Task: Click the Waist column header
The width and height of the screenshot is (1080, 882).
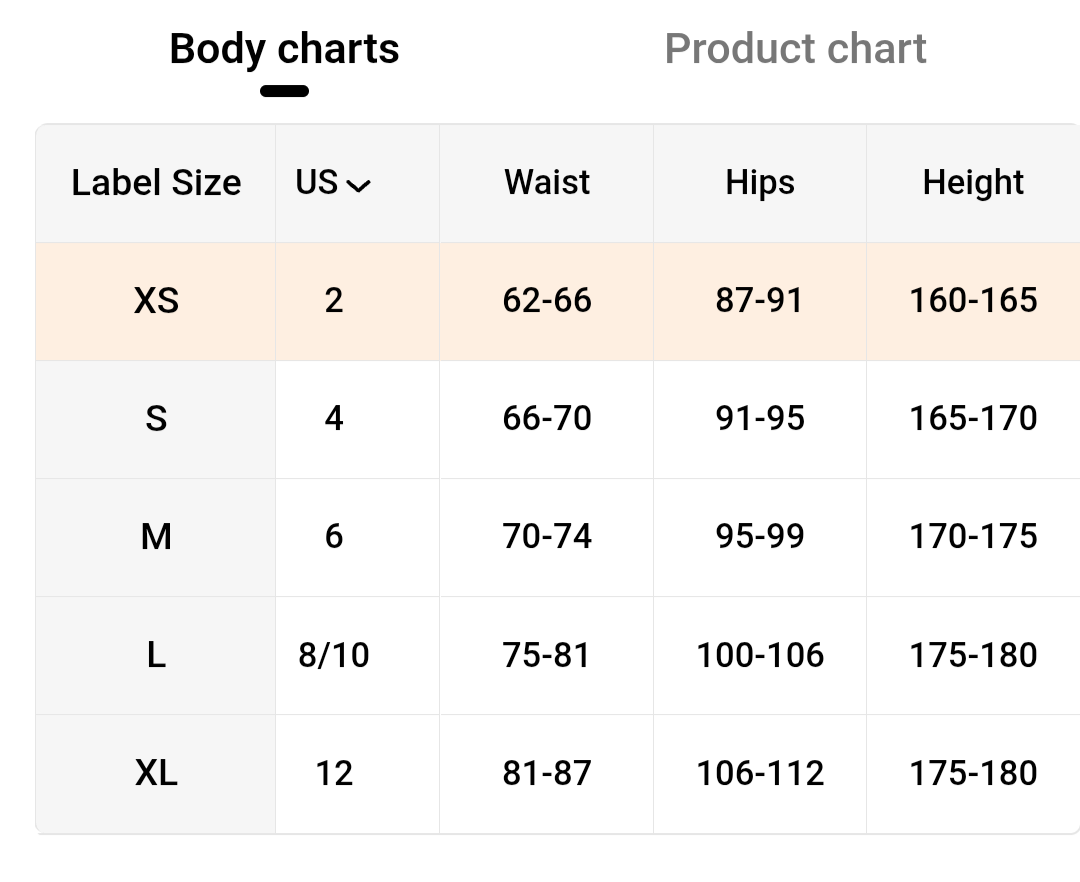Action: click(547, 183)
